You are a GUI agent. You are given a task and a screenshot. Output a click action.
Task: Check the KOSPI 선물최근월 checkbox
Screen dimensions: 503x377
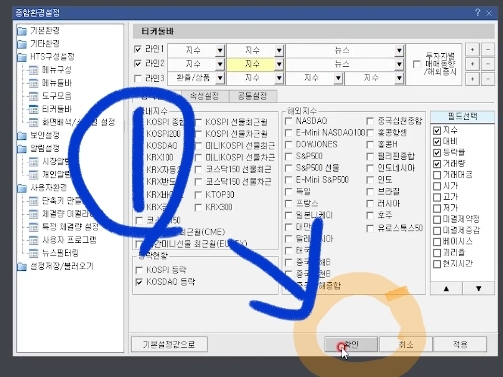pos(198,122)
